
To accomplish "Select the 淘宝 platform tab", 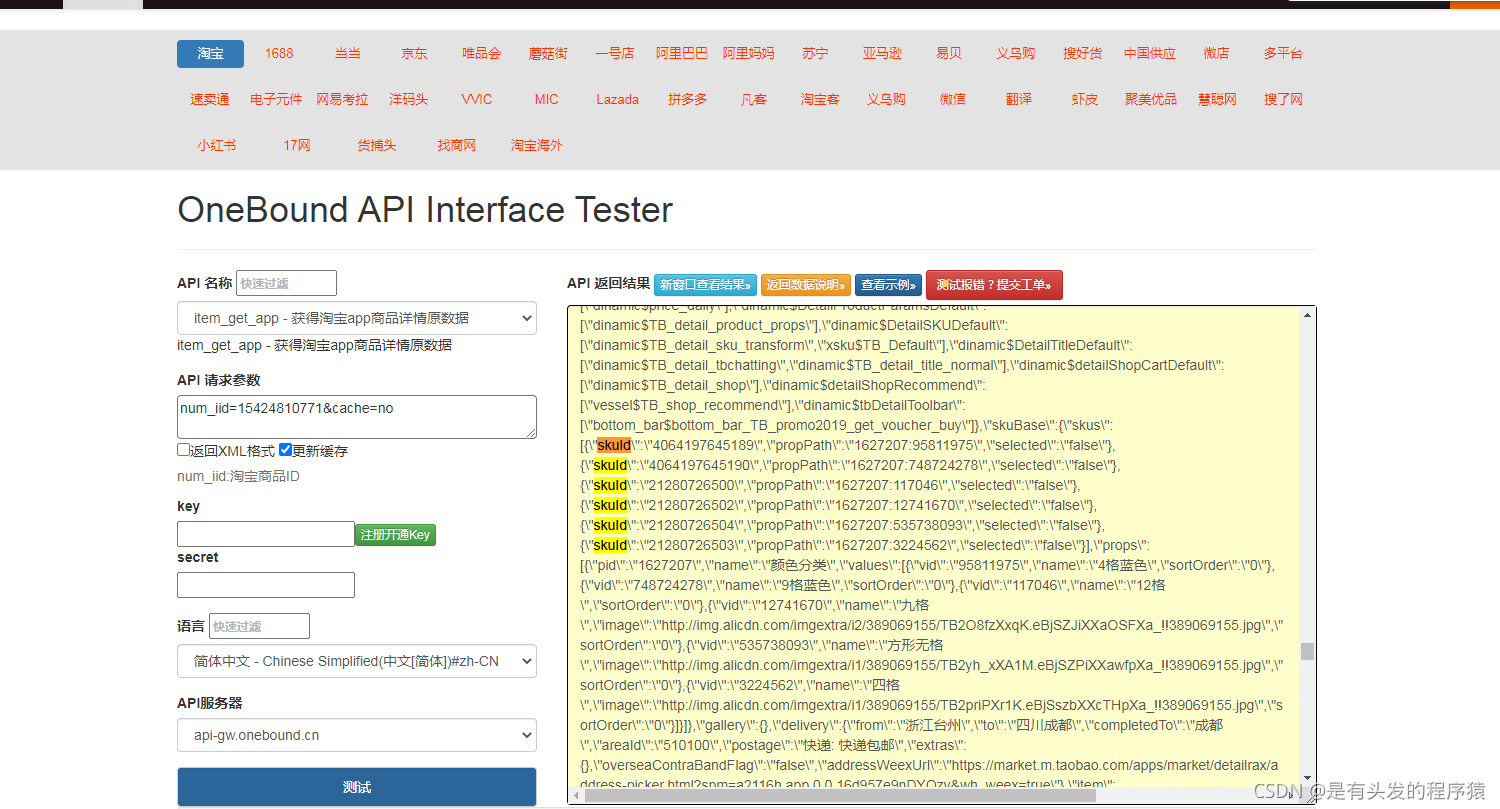I will click(210, 54).
